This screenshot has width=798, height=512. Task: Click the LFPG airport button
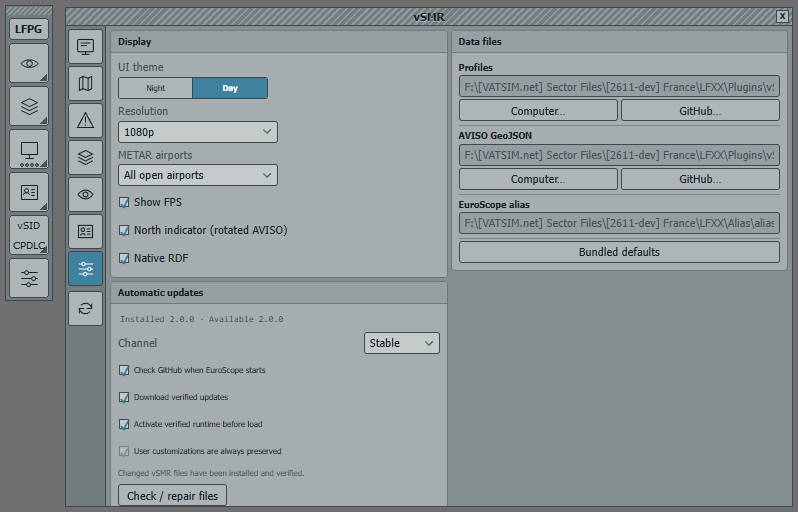28,29
